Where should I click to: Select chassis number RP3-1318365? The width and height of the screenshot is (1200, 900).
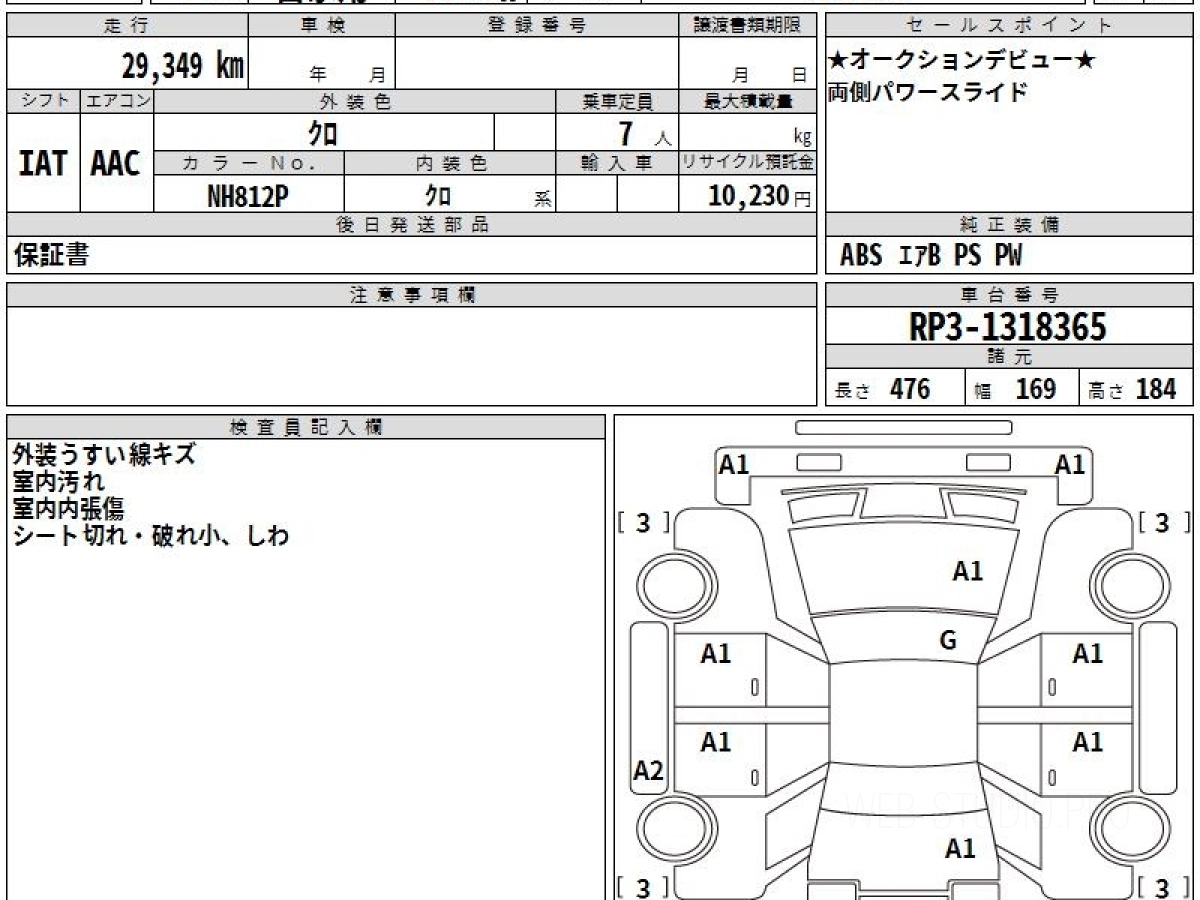pyautogui.click(x=1008, y=327)
